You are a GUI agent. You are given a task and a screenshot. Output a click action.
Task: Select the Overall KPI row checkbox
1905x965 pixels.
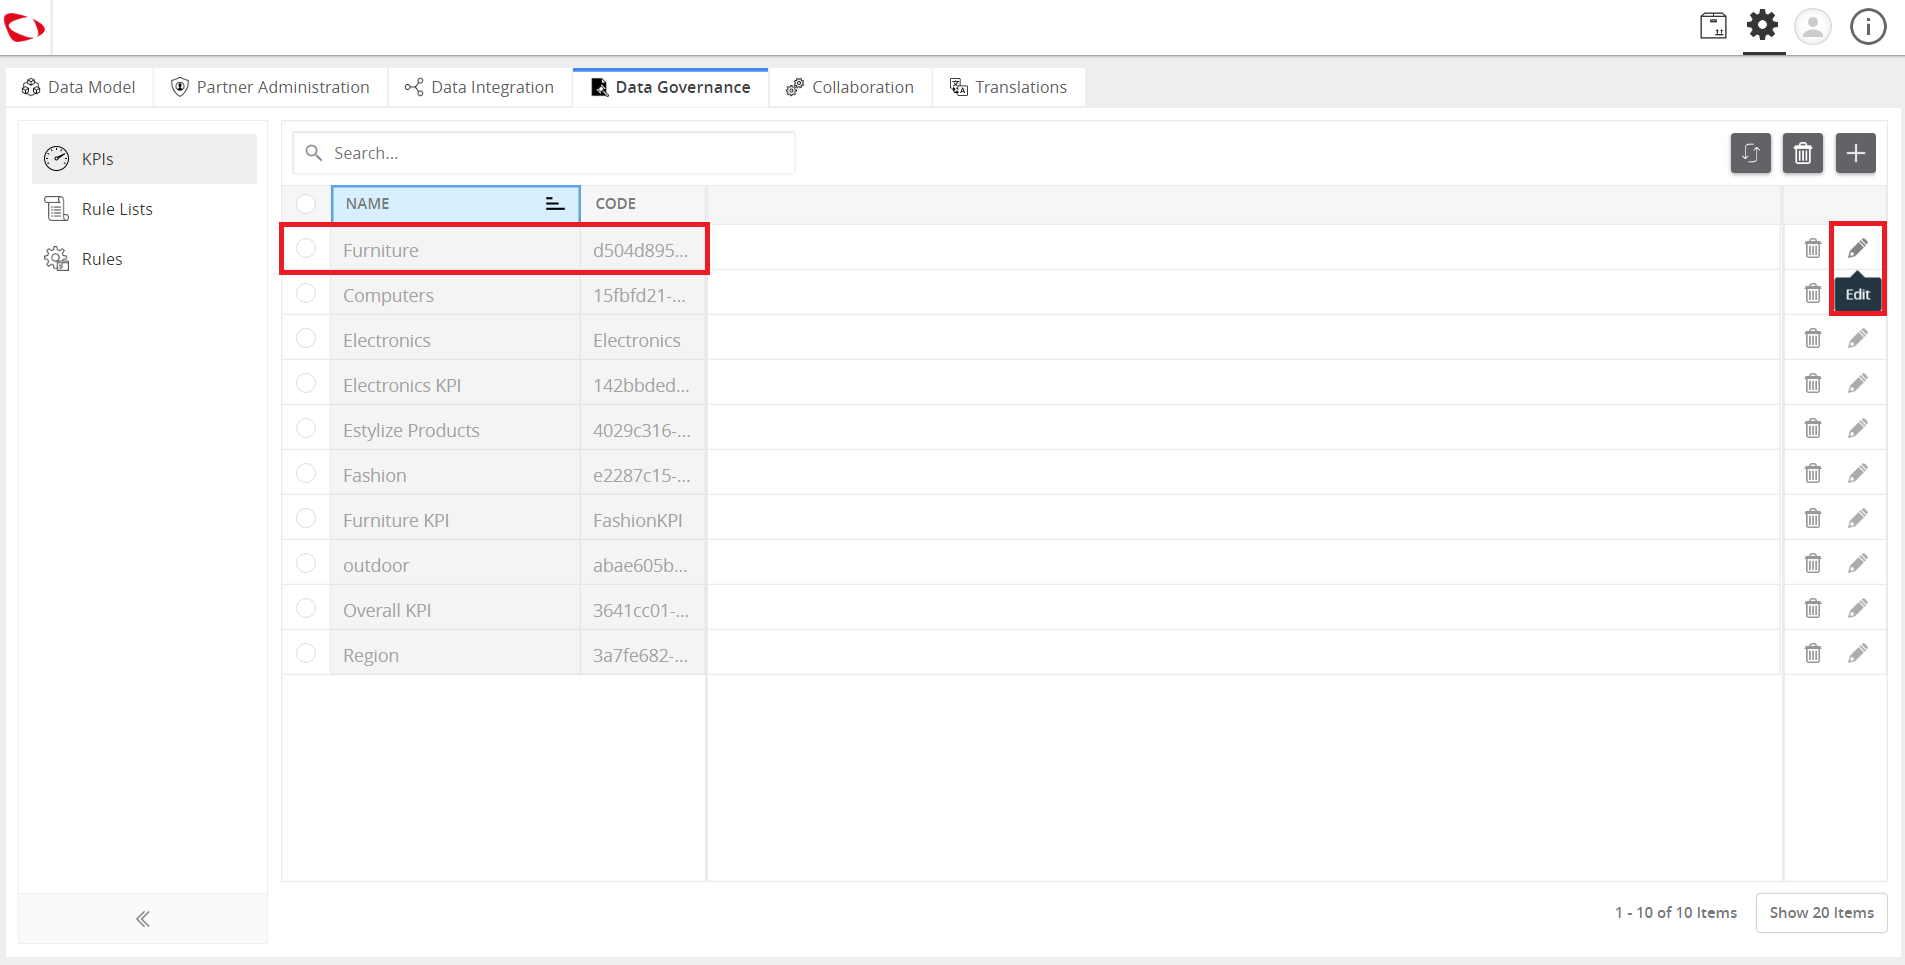coord(306,608)
